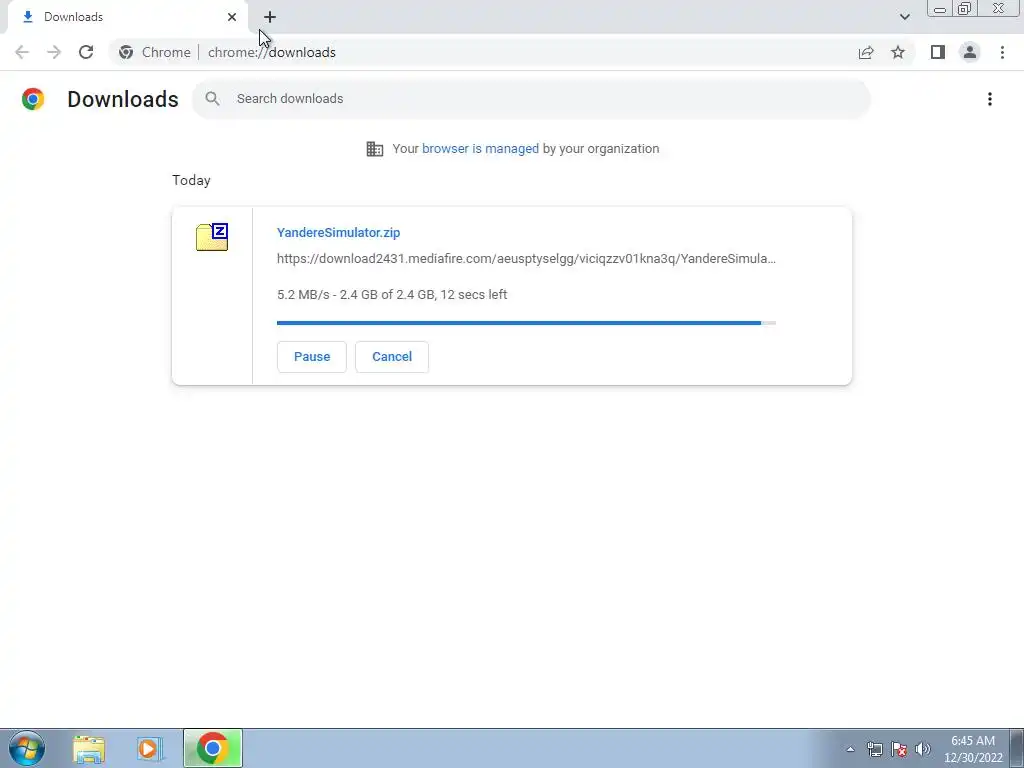Click the download speed status text

click(x=392, y=295)
